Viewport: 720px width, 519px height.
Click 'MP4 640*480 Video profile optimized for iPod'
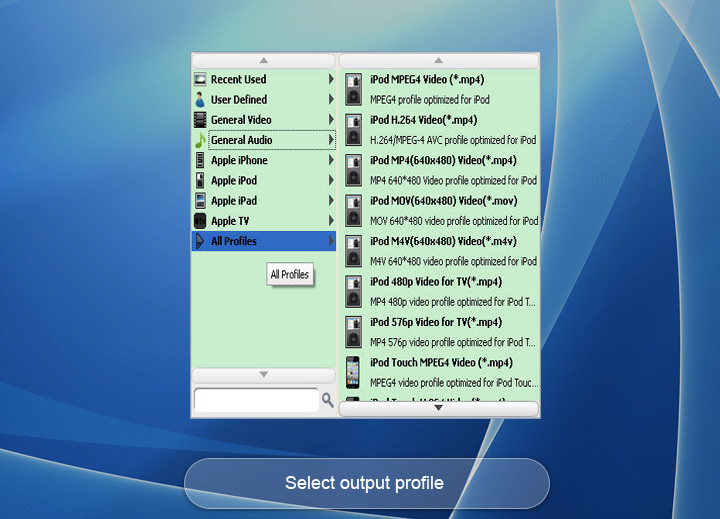(454, 181)
